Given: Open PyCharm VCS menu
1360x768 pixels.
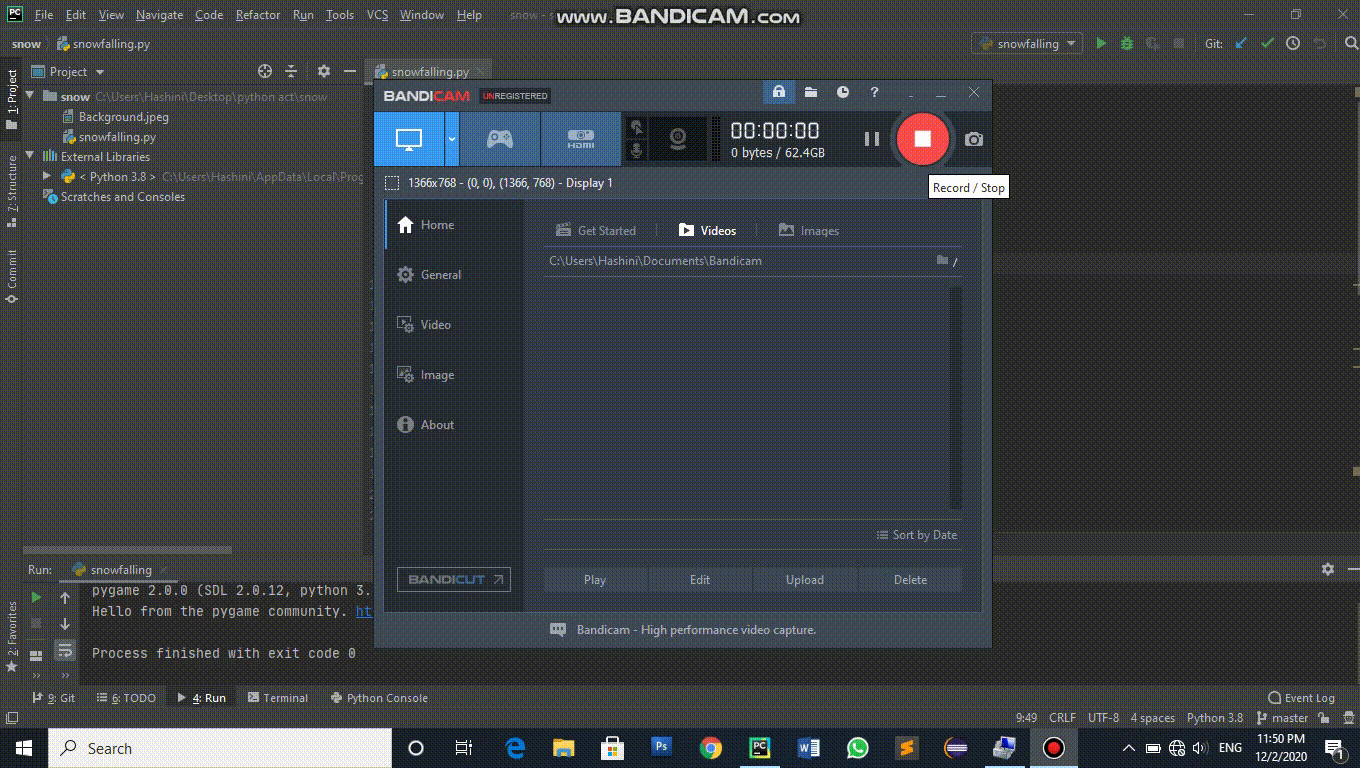Looking at the screenshot, I should pyautogui.click(x=377, y=15).
